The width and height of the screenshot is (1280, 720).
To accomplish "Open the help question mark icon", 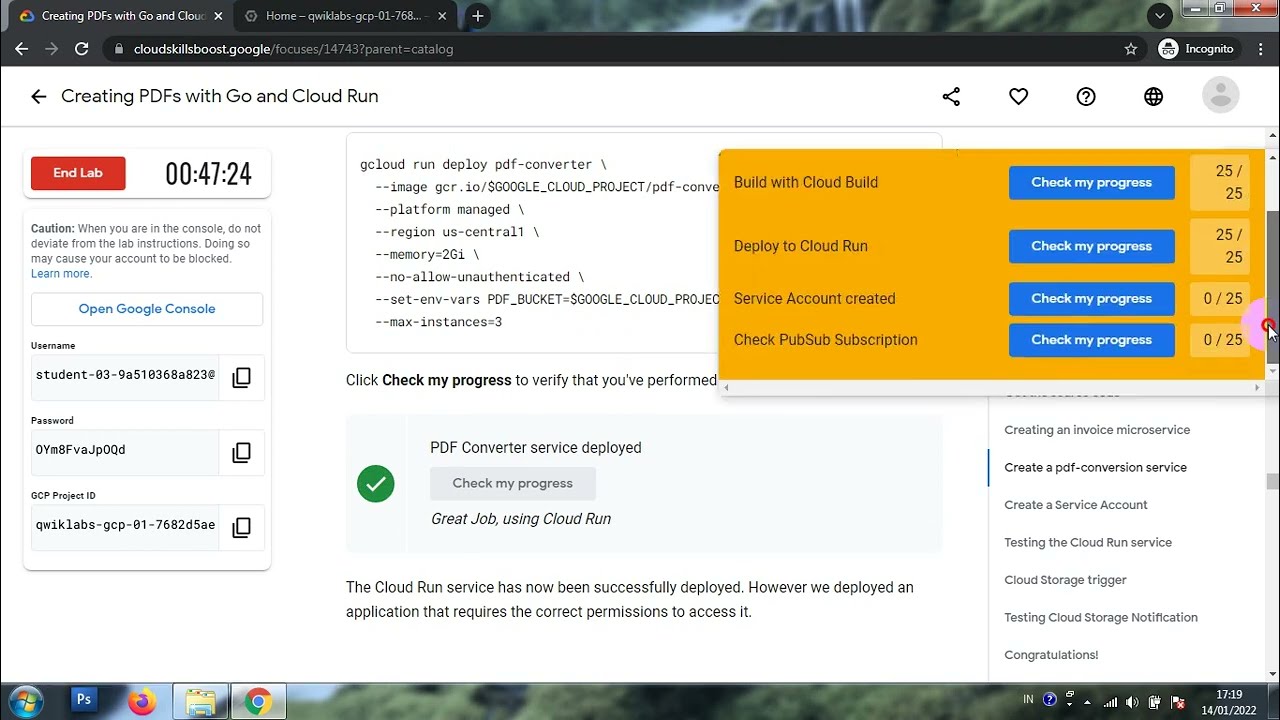I will (x=1086, y=96).
